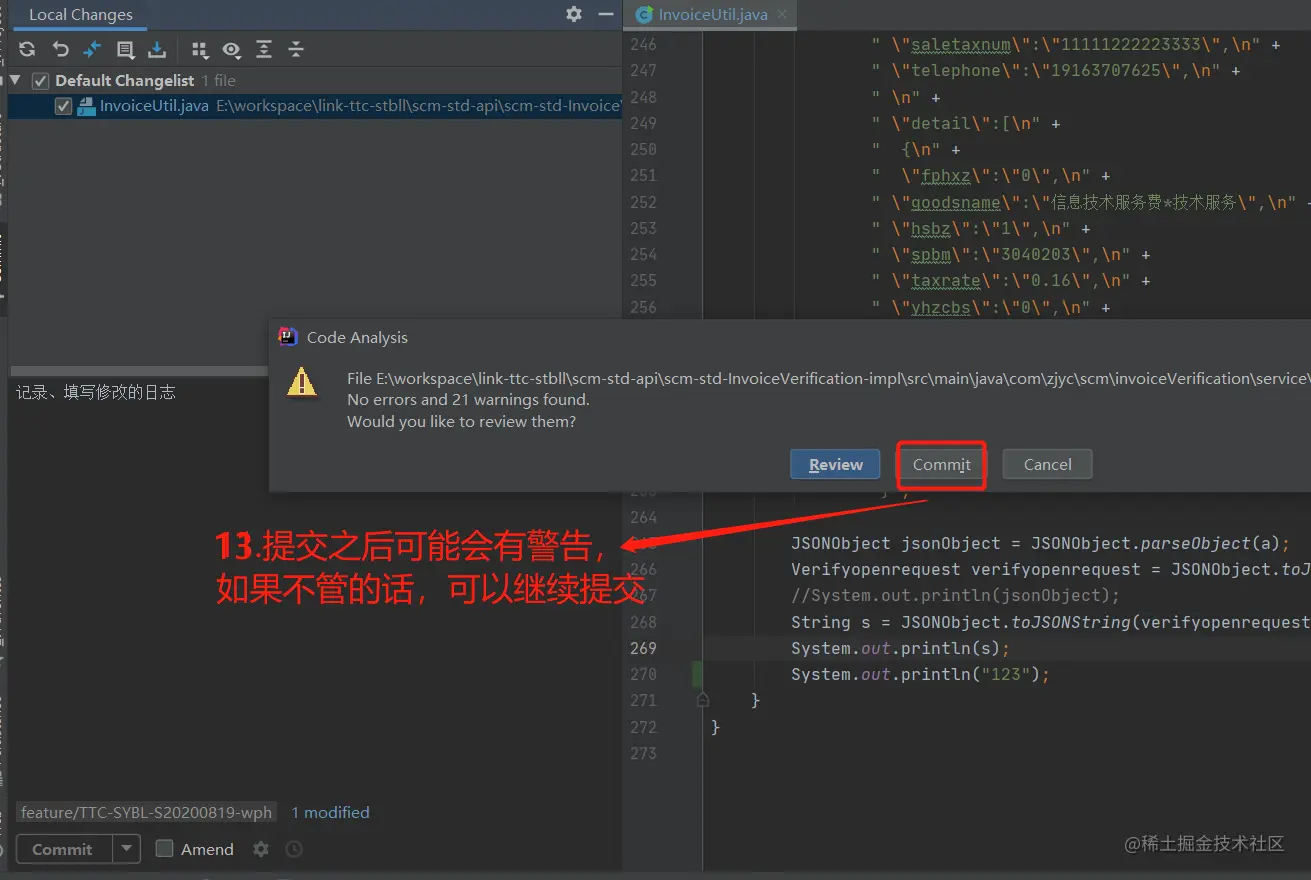Click Commit in the Code Analysis dialog

click(941, 464)
